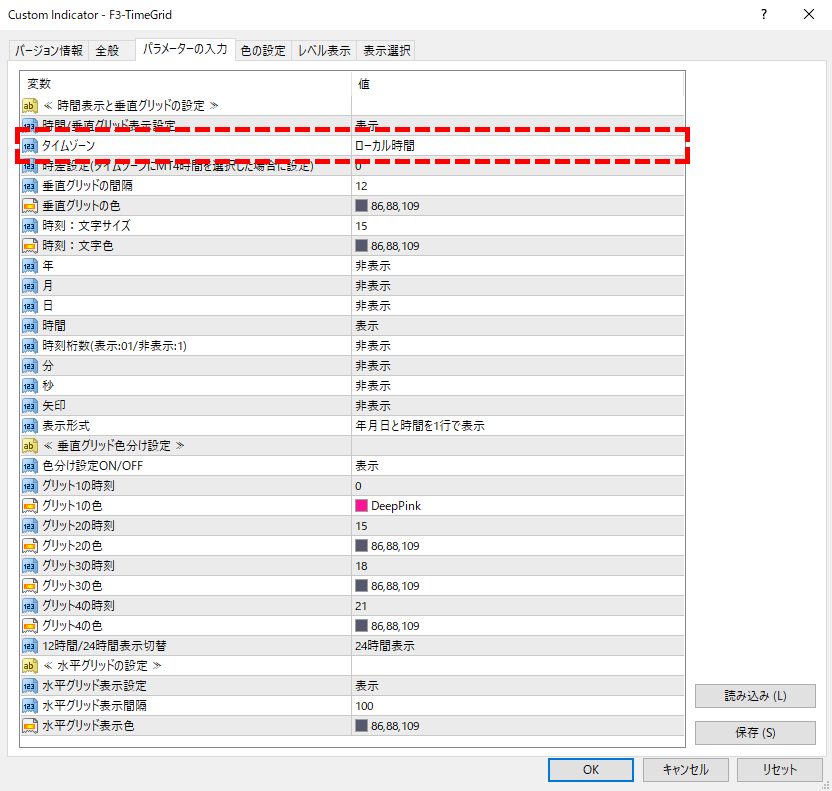Click the color icon beside 垂直グリットの色

[29, 206]
